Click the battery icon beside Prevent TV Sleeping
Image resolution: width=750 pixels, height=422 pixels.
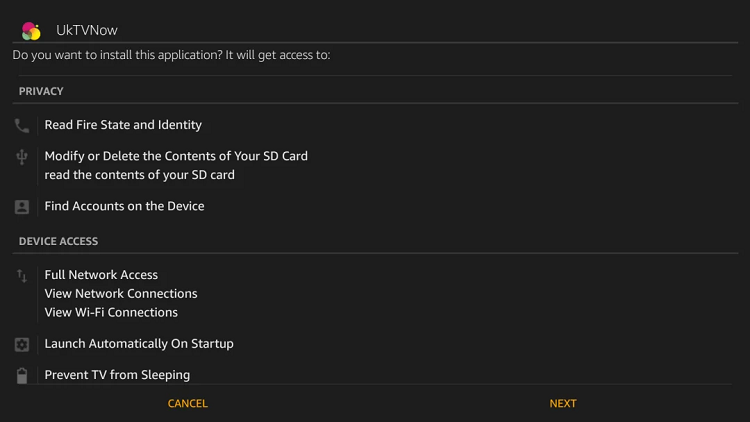(x=22, y=376)
